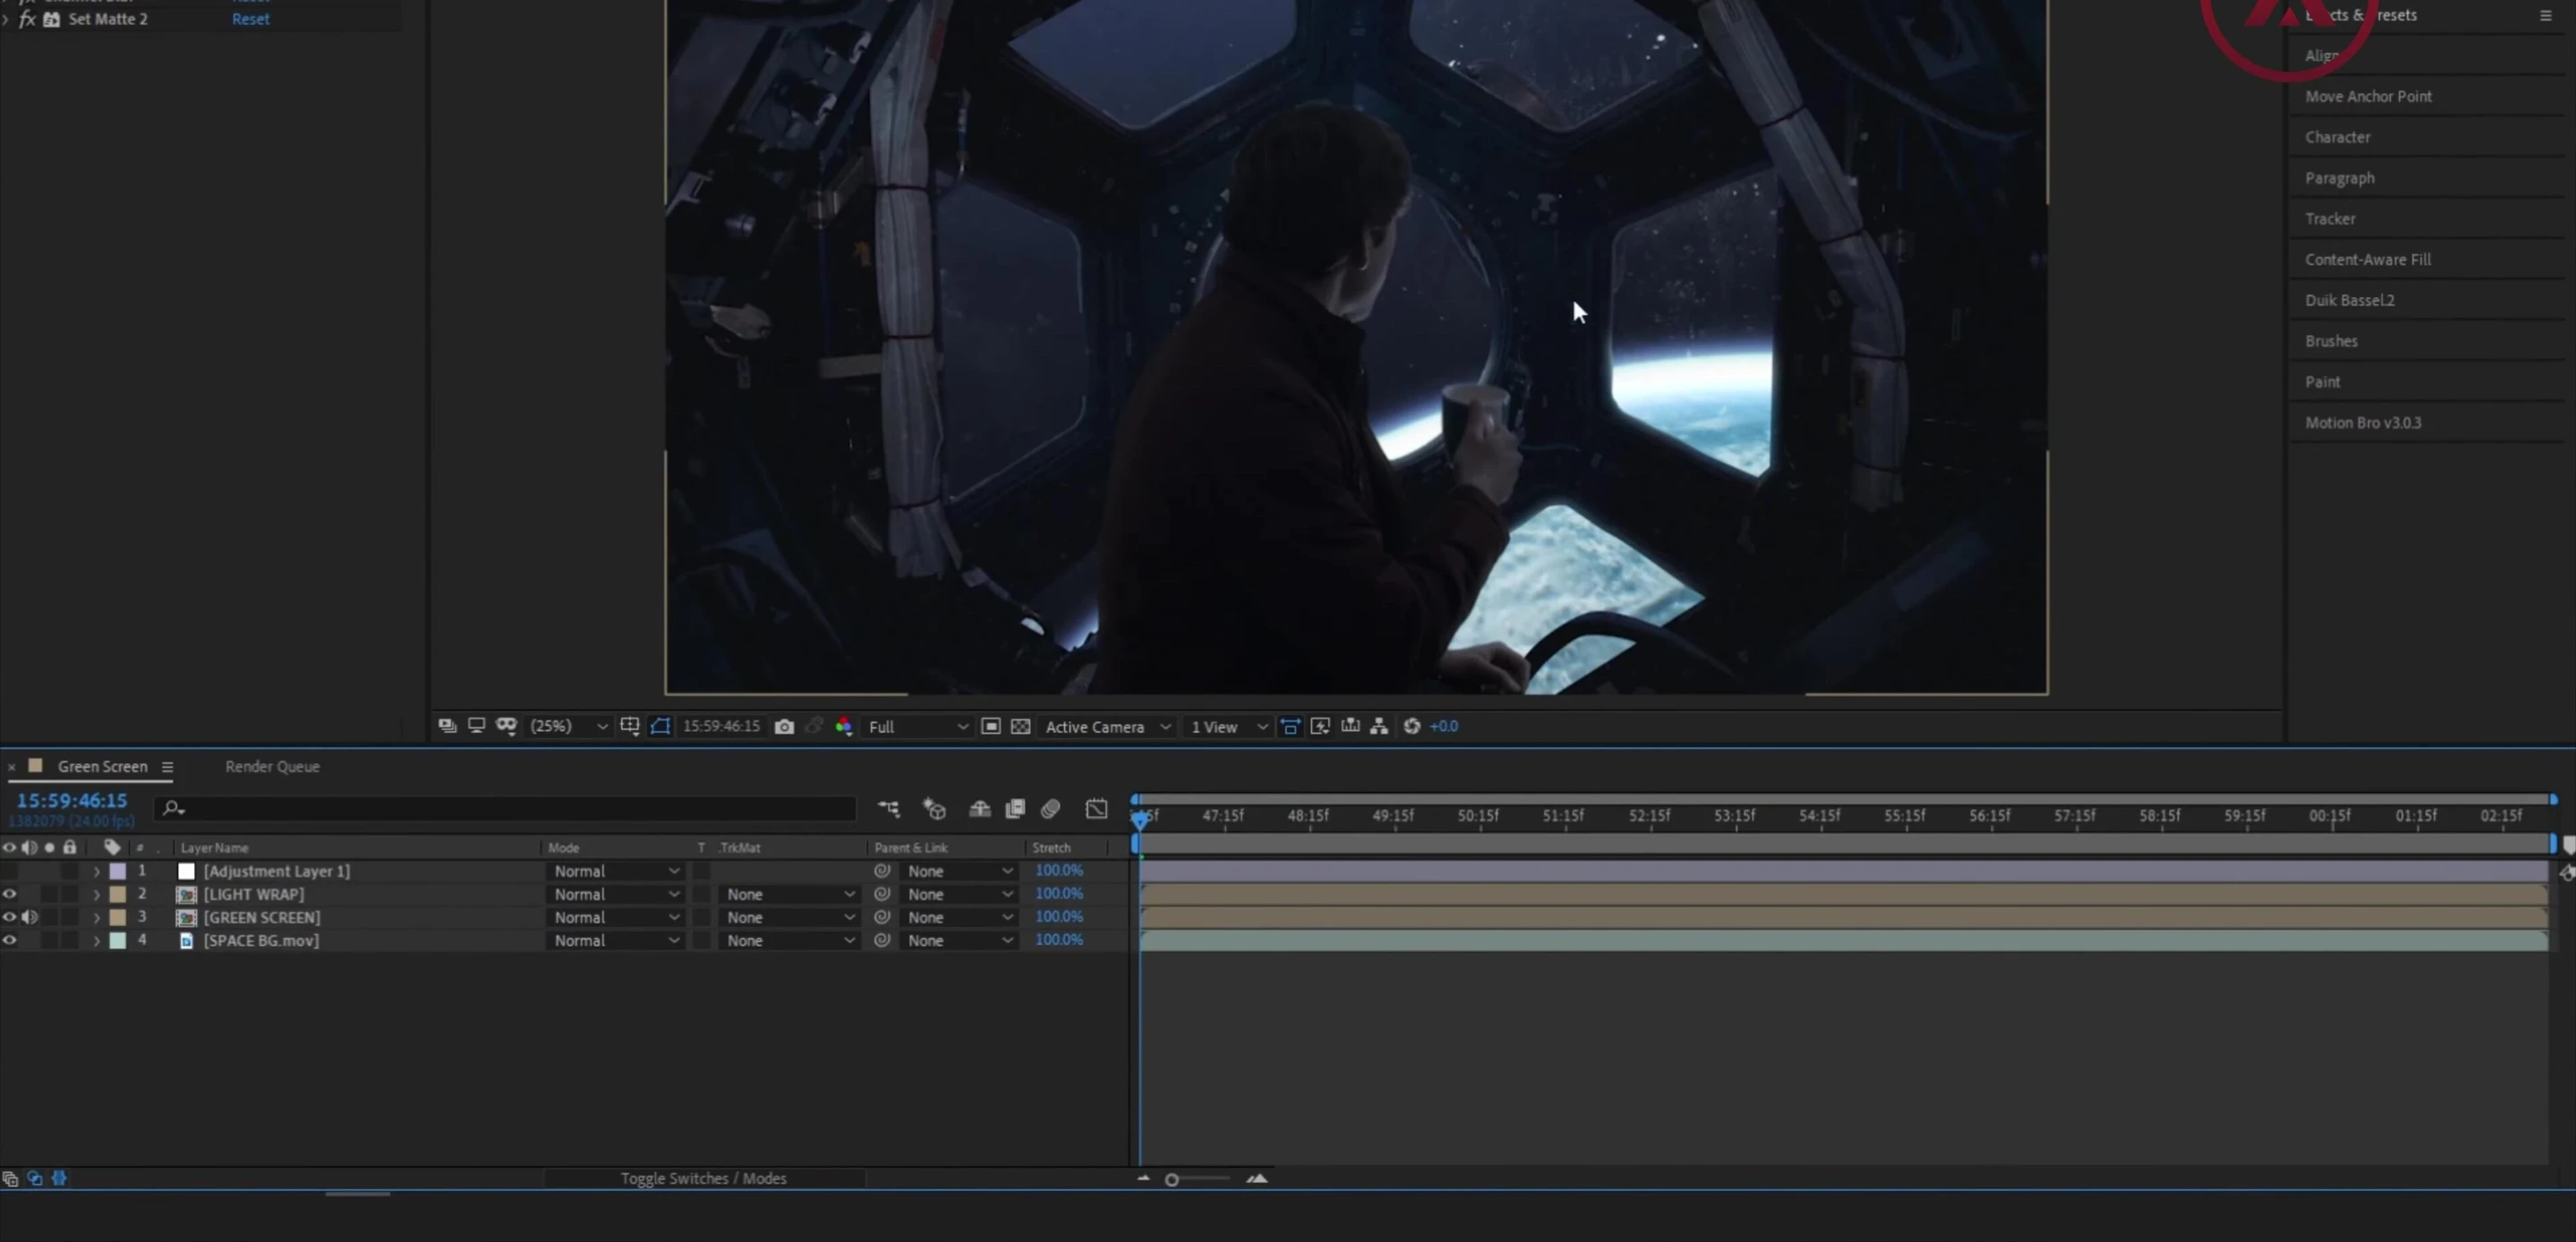Toggle the Set Matte 2 fx switch

pos(27,19)
